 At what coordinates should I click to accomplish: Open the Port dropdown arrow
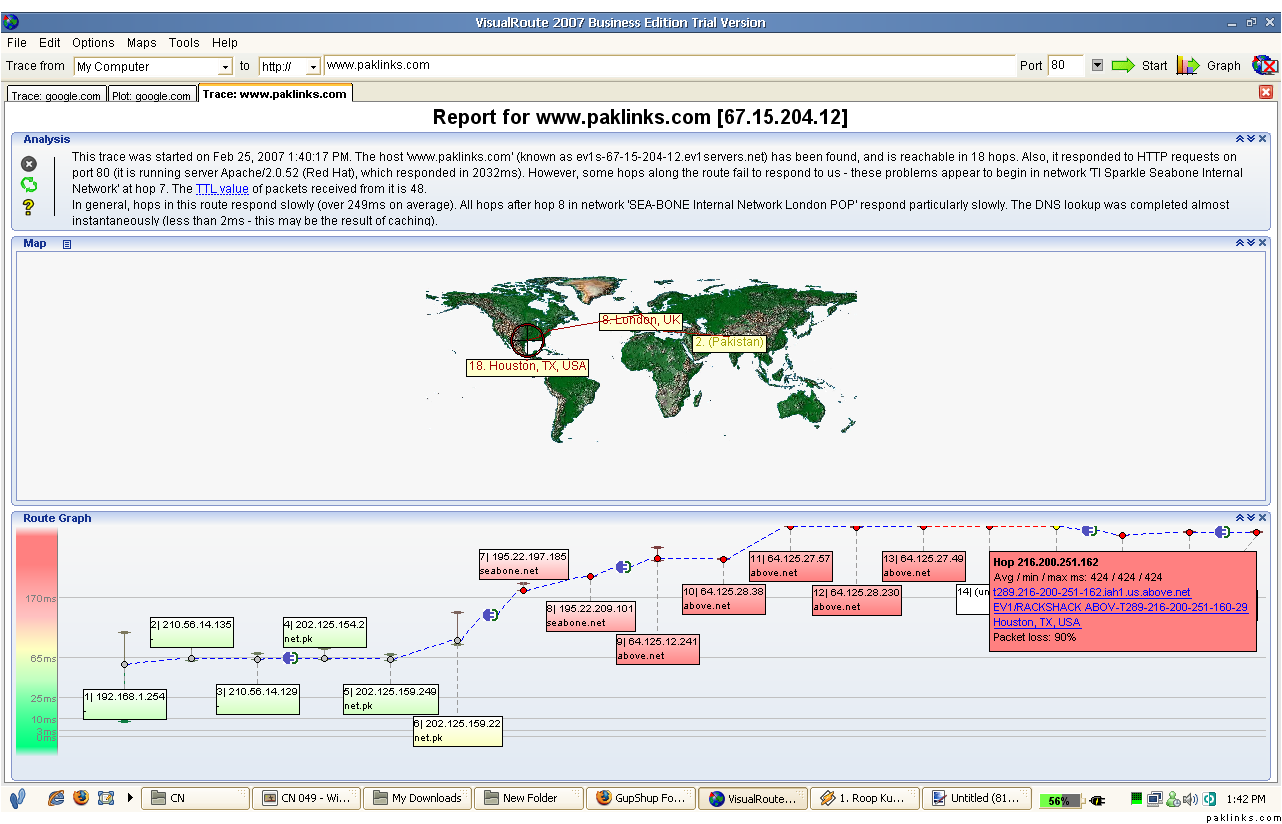(x=1097, y=66)
